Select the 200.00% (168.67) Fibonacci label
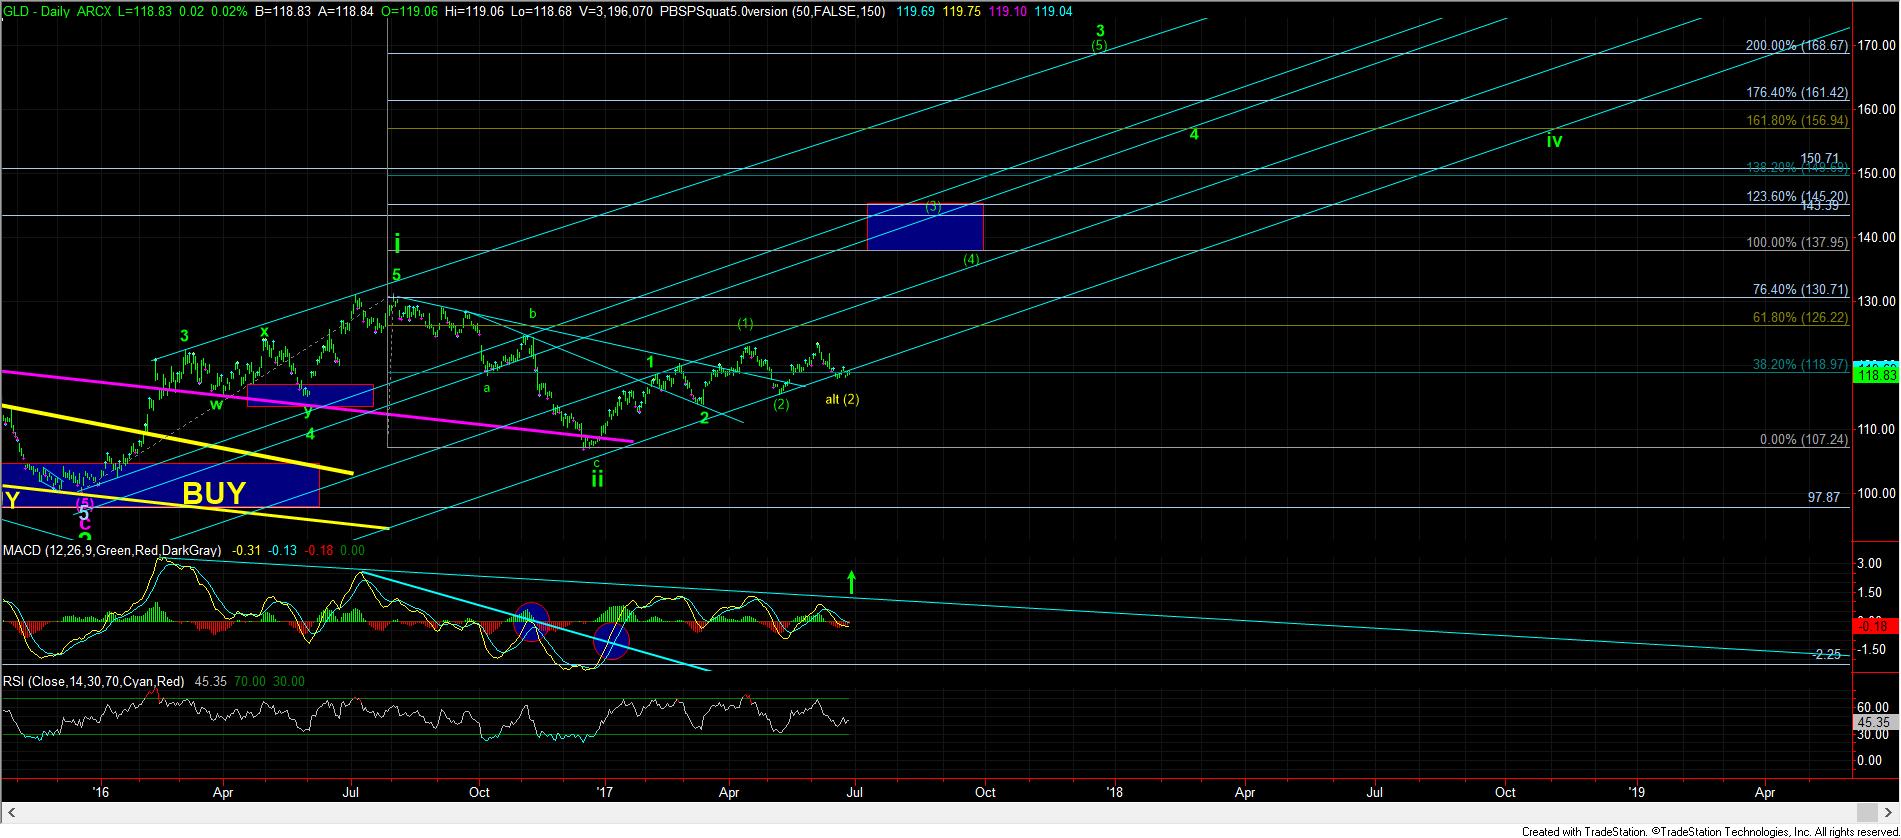The width and height of the screenshot is (1901, 838). pos(1796,46)
